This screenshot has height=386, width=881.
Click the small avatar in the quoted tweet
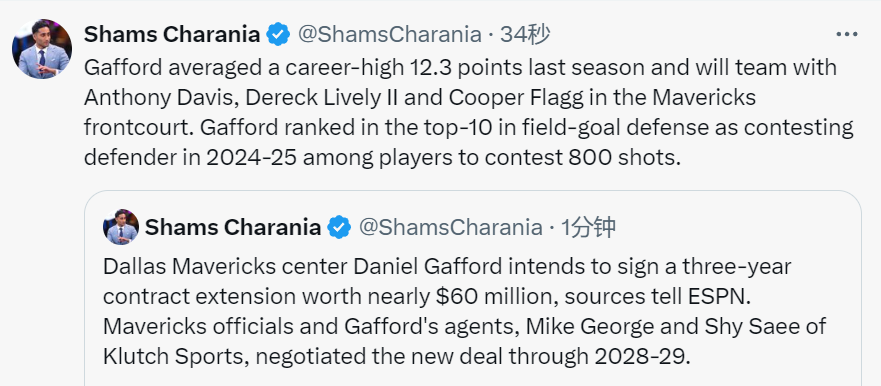121,227
